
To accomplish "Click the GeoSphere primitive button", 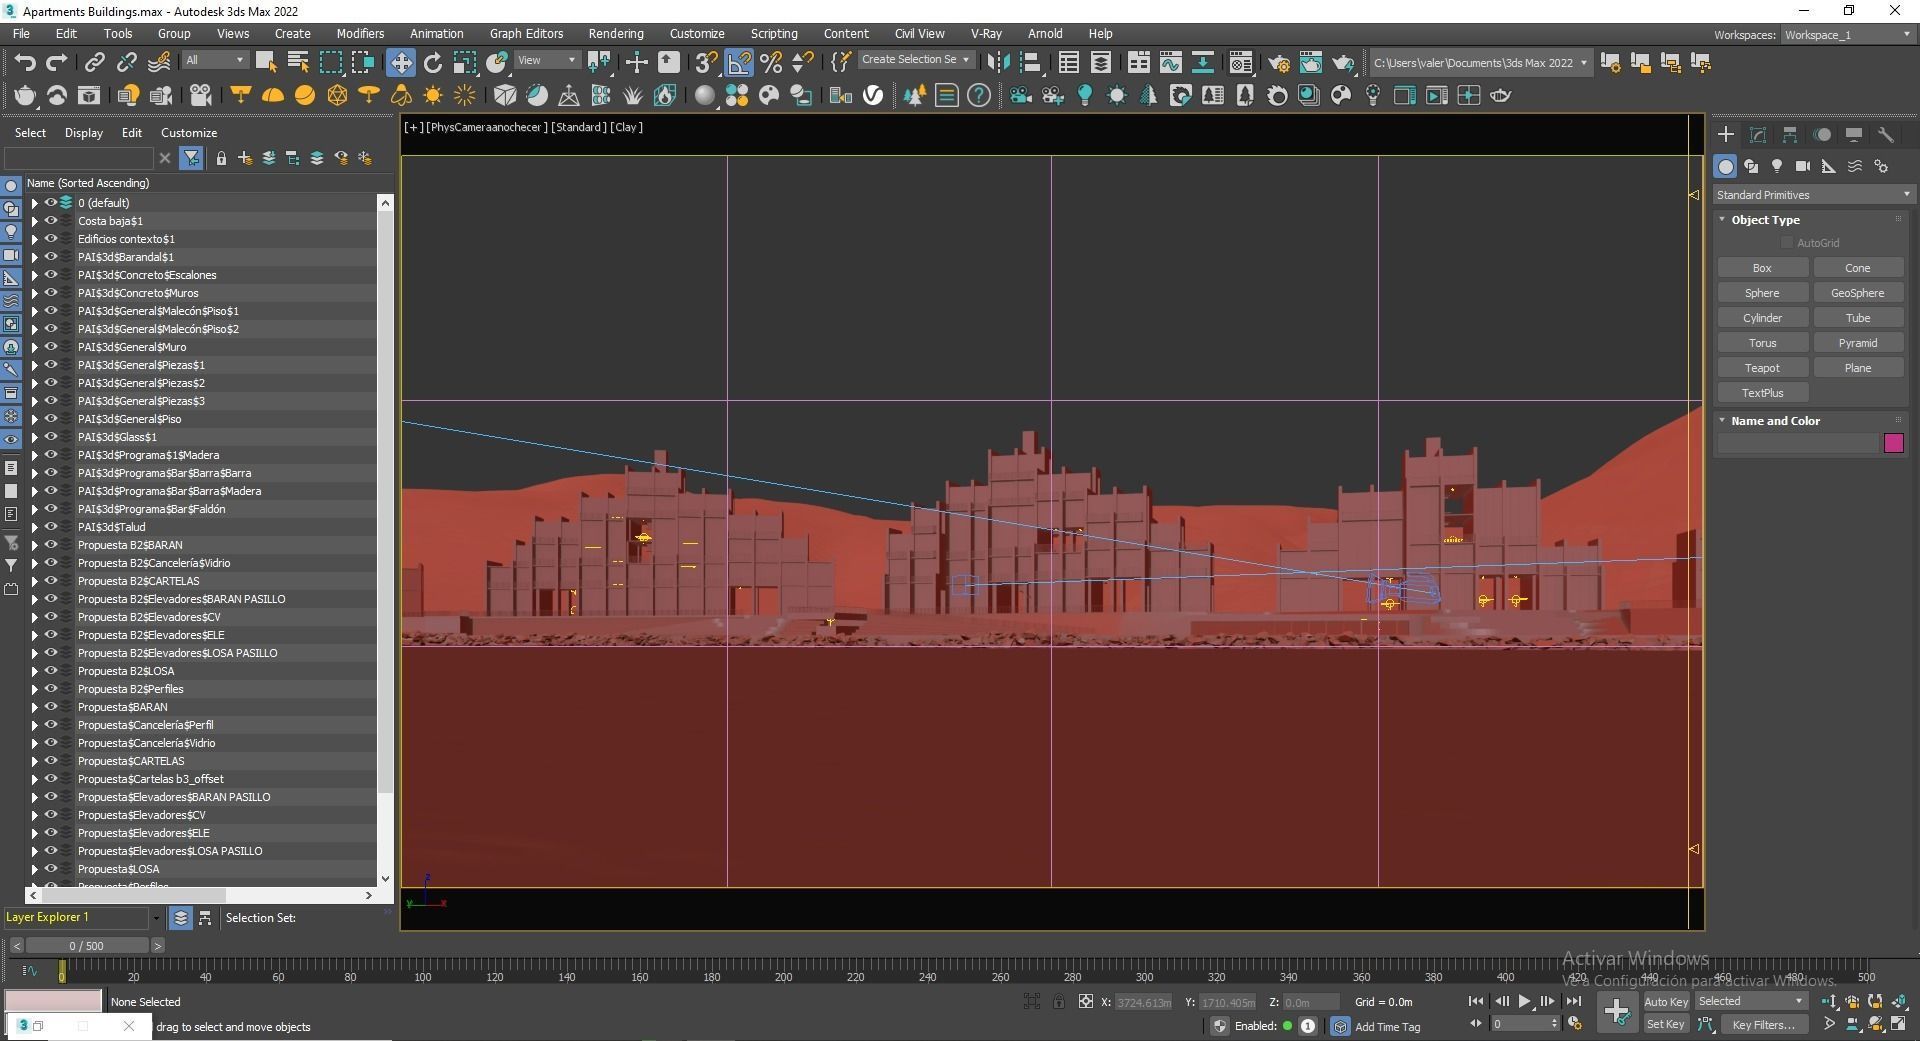I will point(1857,293).
